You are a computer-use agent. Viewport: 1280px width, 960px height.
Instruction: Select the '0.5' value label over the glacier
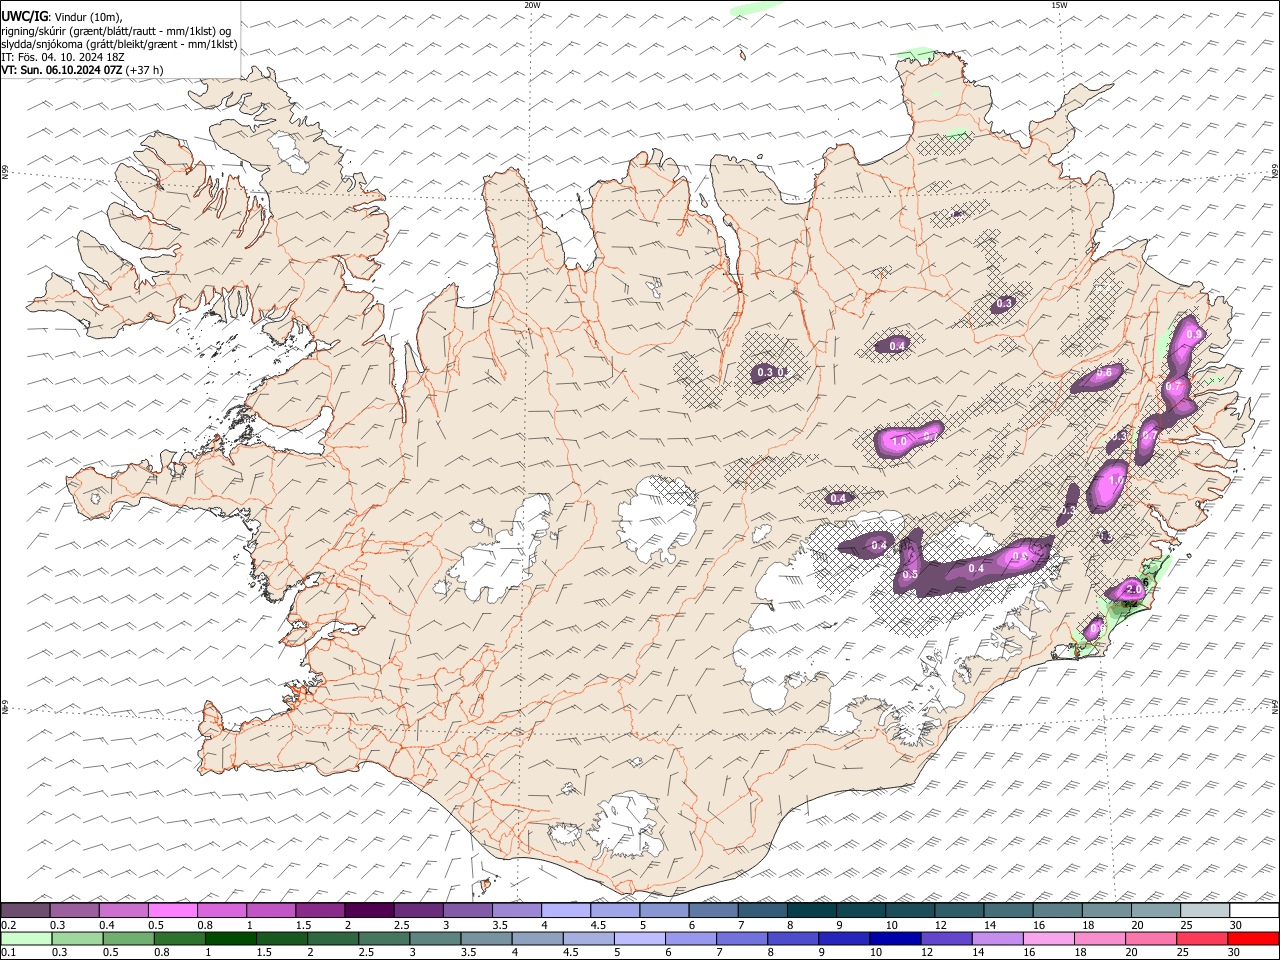(x=910, y=575)
